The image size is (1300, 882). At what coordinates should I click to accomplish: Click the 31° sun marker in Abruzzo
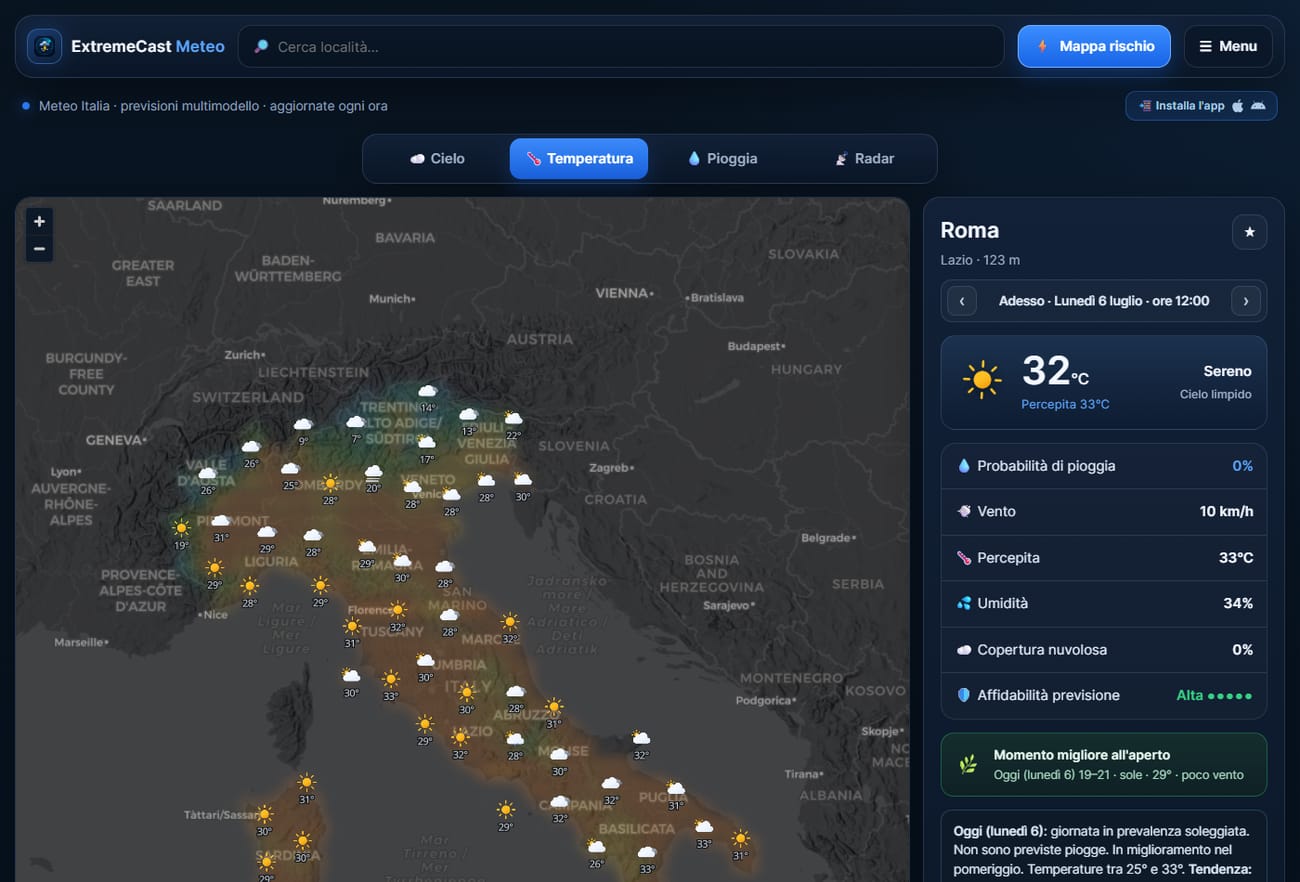click(x=553, y=712)
